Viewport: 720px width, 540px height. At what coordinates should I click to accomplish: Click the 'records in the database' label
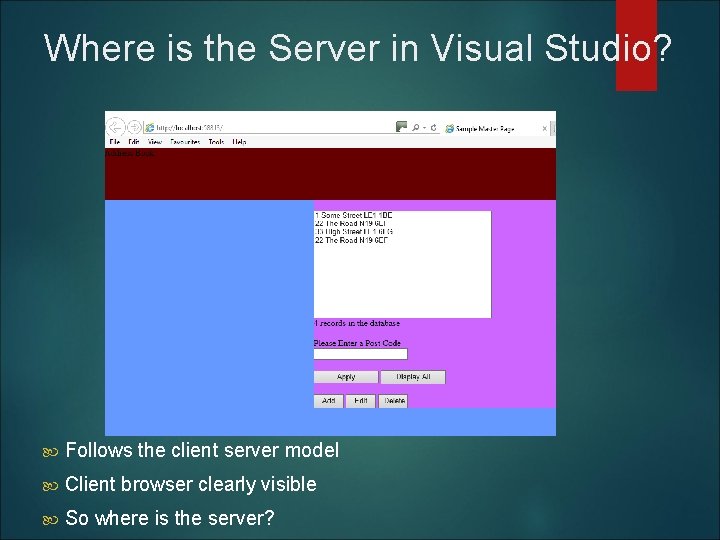click(357, 323)
